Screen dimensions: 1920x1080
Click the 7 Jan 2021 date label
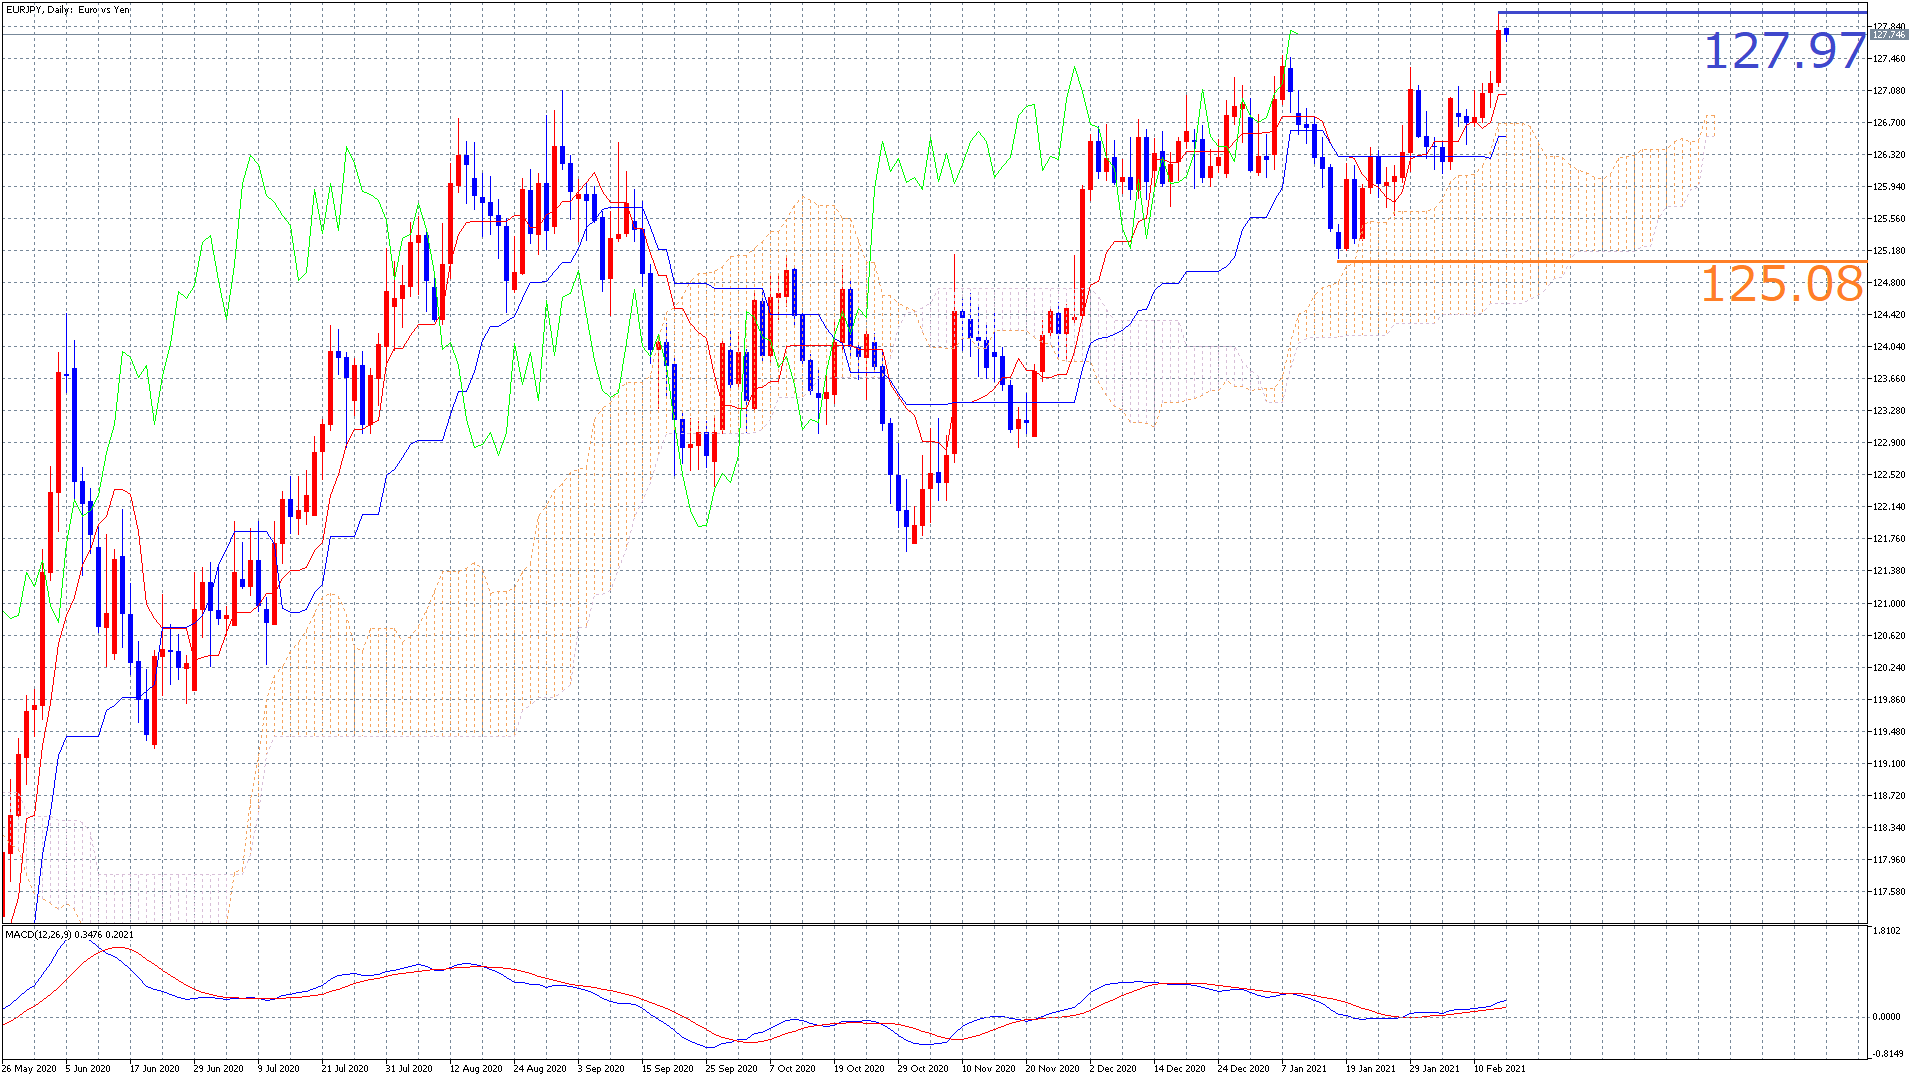1304,1068
